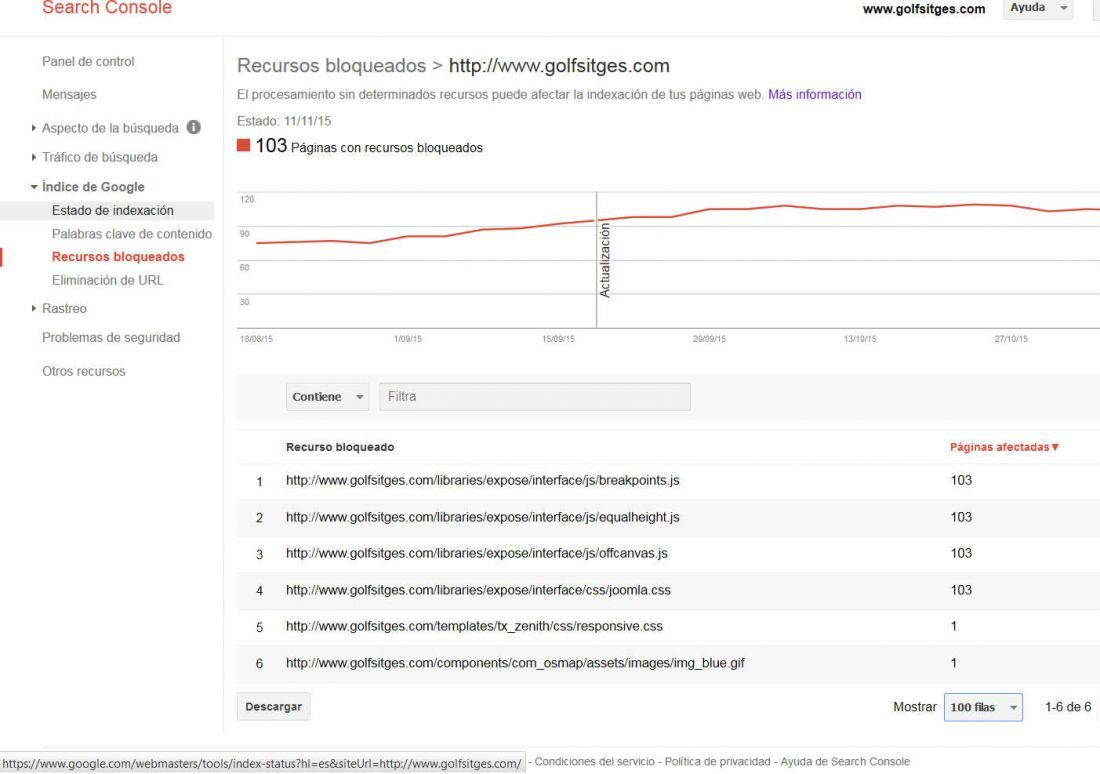Open Otros recursos
The height and width of the screenshot is (774, 1100).
click(83, 371)
